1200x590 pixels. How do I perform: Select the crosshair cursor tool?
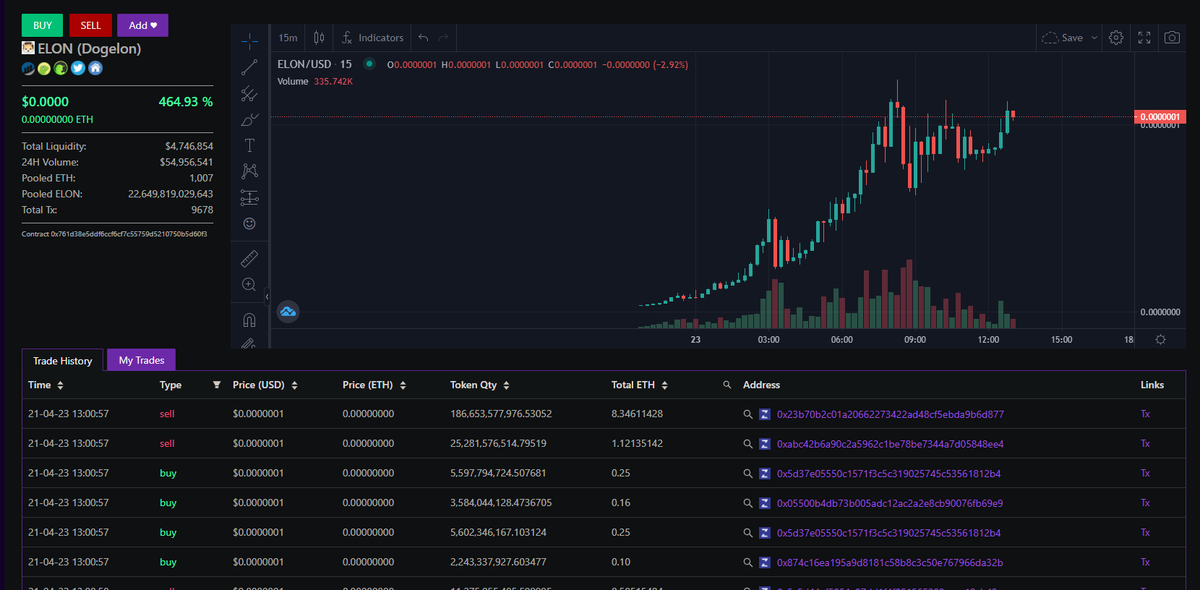[x=249, y=41]
